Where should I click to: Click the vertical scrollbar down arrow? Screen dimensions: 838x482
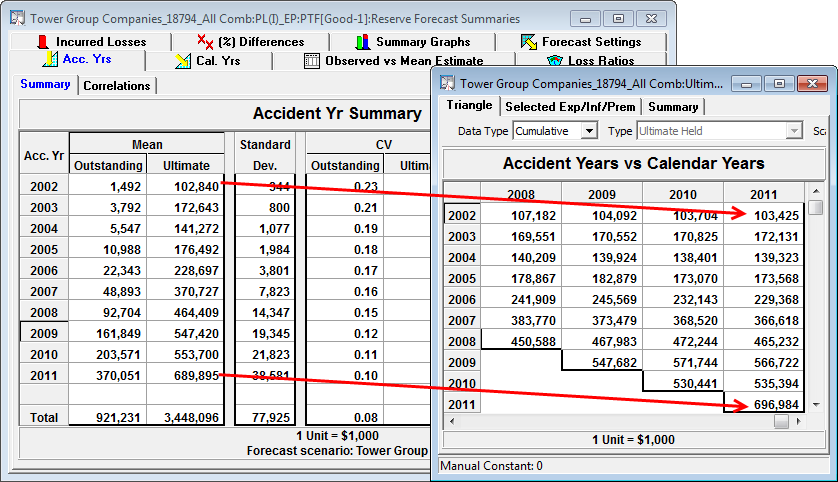click(x=817, y=404)
